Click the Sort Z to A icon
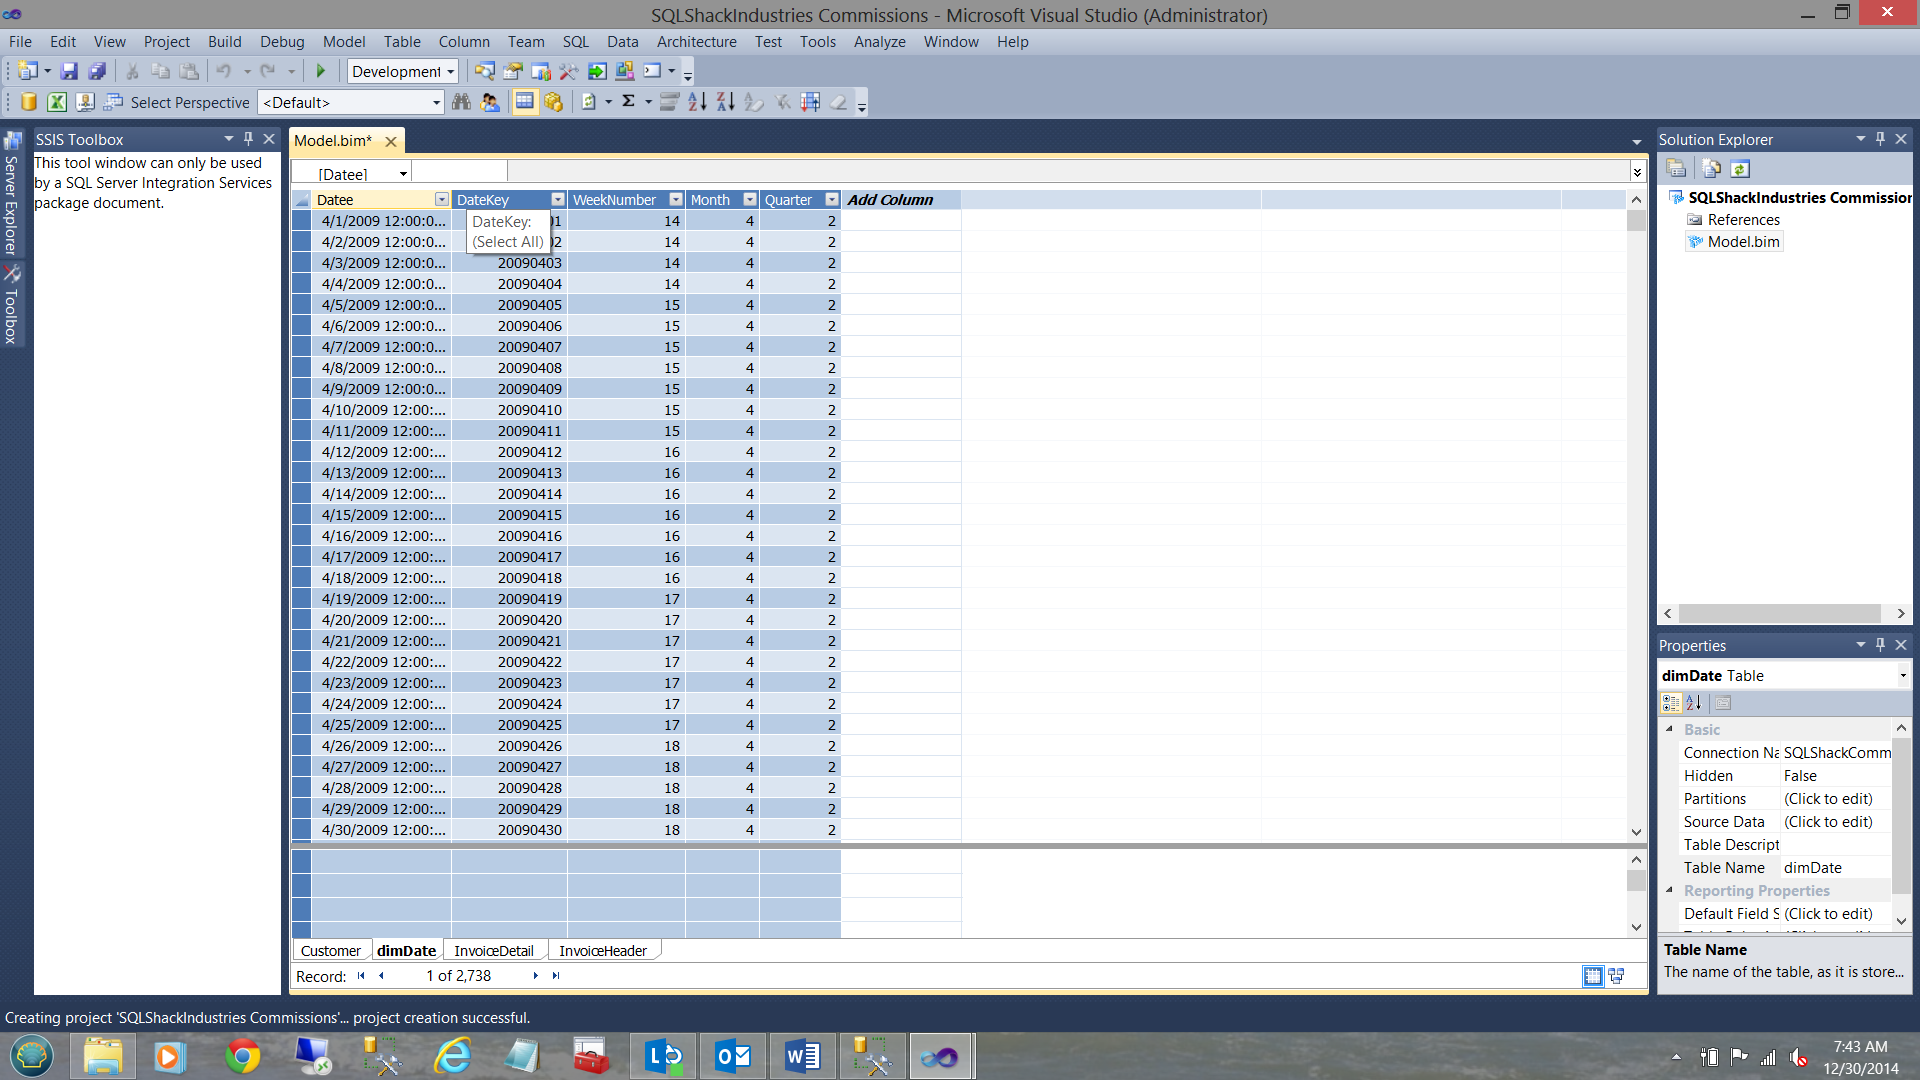 pos(726,102)
